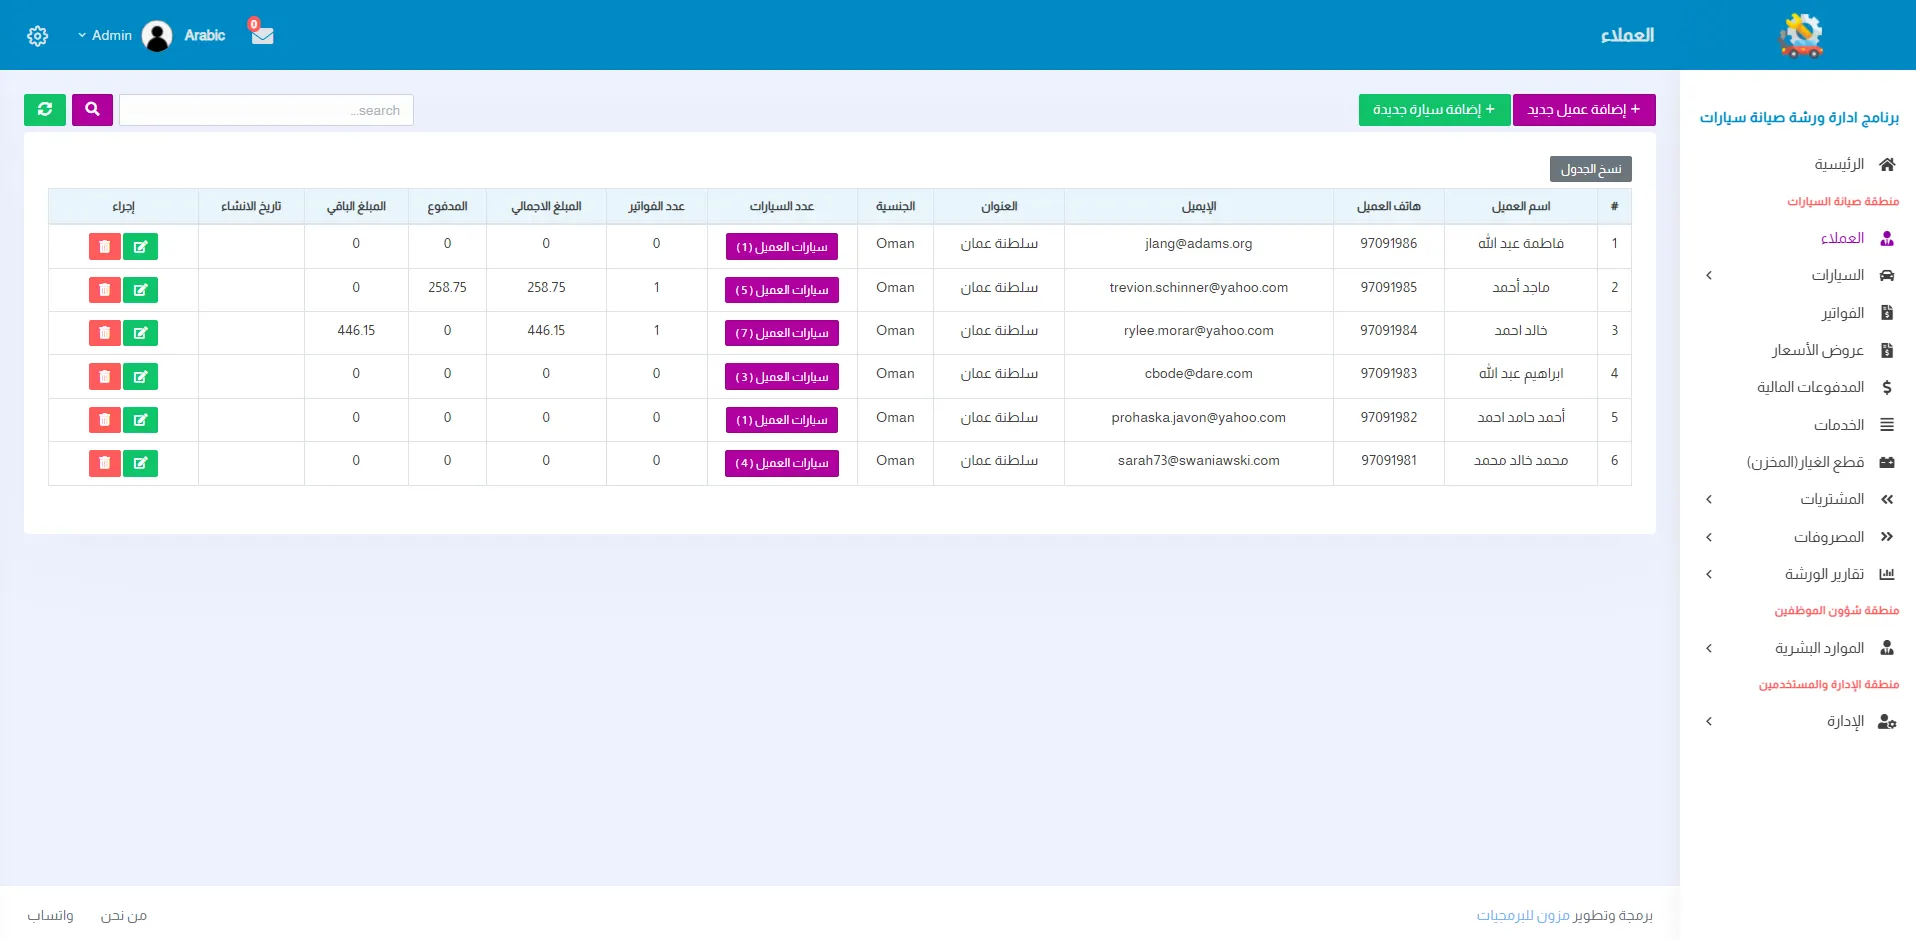This screenshot has width=1916, height=940.
Task: Delete customer with phone 97091985
Action: (x=105, y=290)
